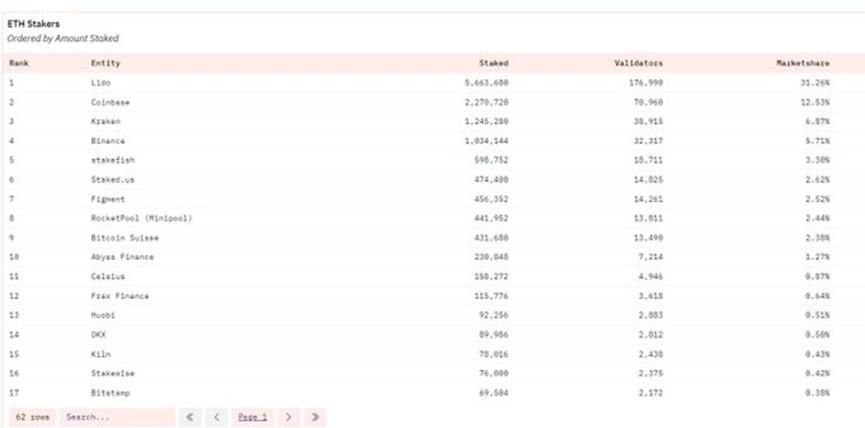Image resolution: width=865 pixels, height=428 pixels.
Task: Click Celsius's validator count 4,946
Action: tap(651, 276)
